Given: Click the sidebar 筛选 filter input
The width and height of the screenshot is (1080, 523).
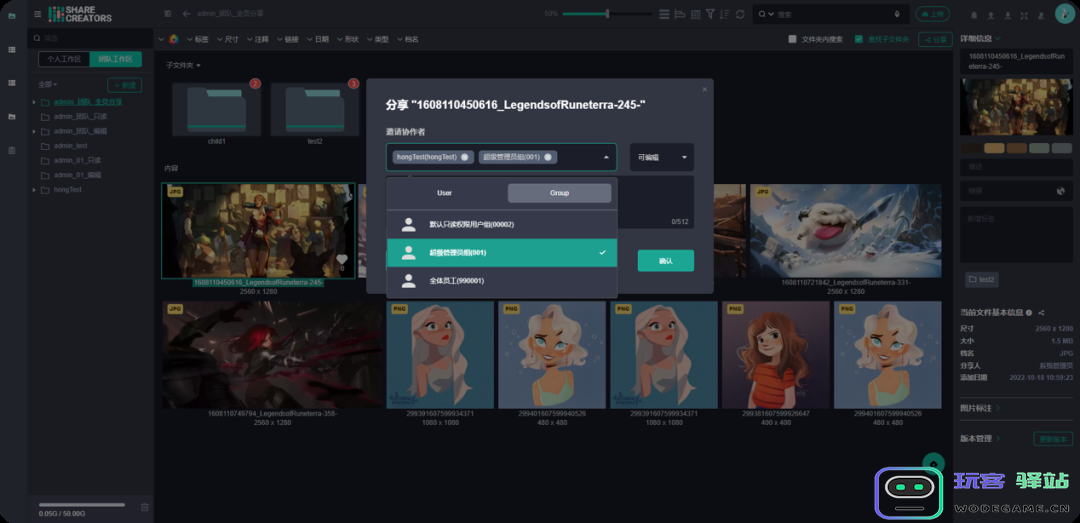Looking at the screenshot, I should (90, 38).
